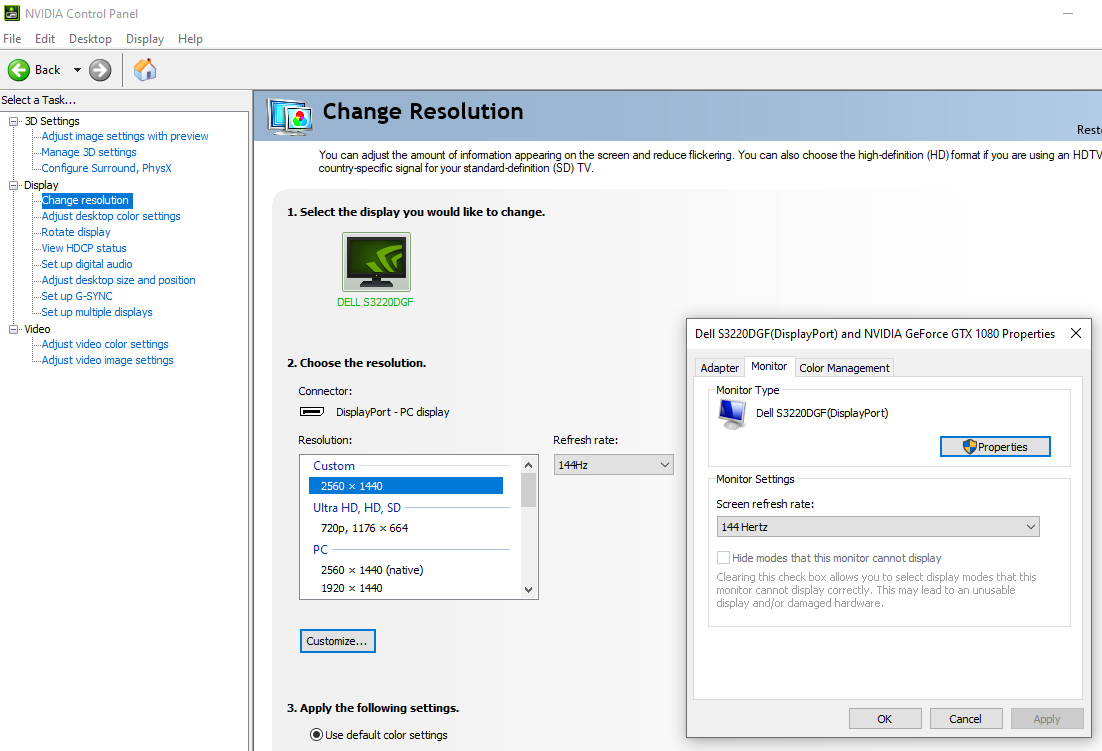1102x751 pixels.
Task: Click the grey Forward arrow icon
Action: (100, 70)
